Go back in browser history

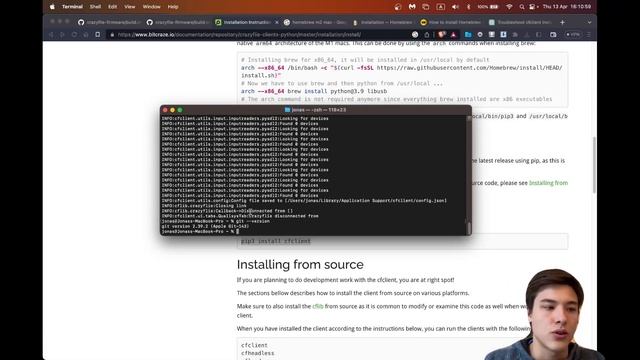(51, 35)
